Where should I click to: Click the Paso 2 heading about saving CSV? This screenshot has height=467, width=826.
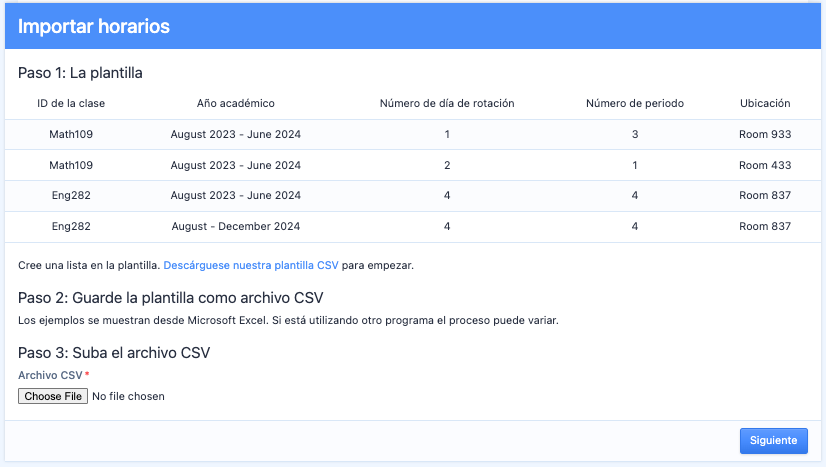[170, 298]
